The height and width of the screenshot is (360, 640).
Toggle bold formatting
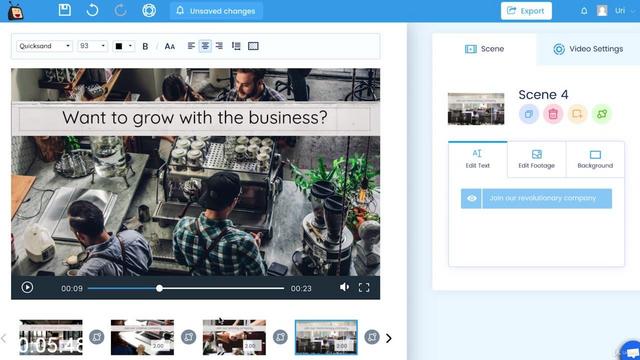click(x=145, y=47)
